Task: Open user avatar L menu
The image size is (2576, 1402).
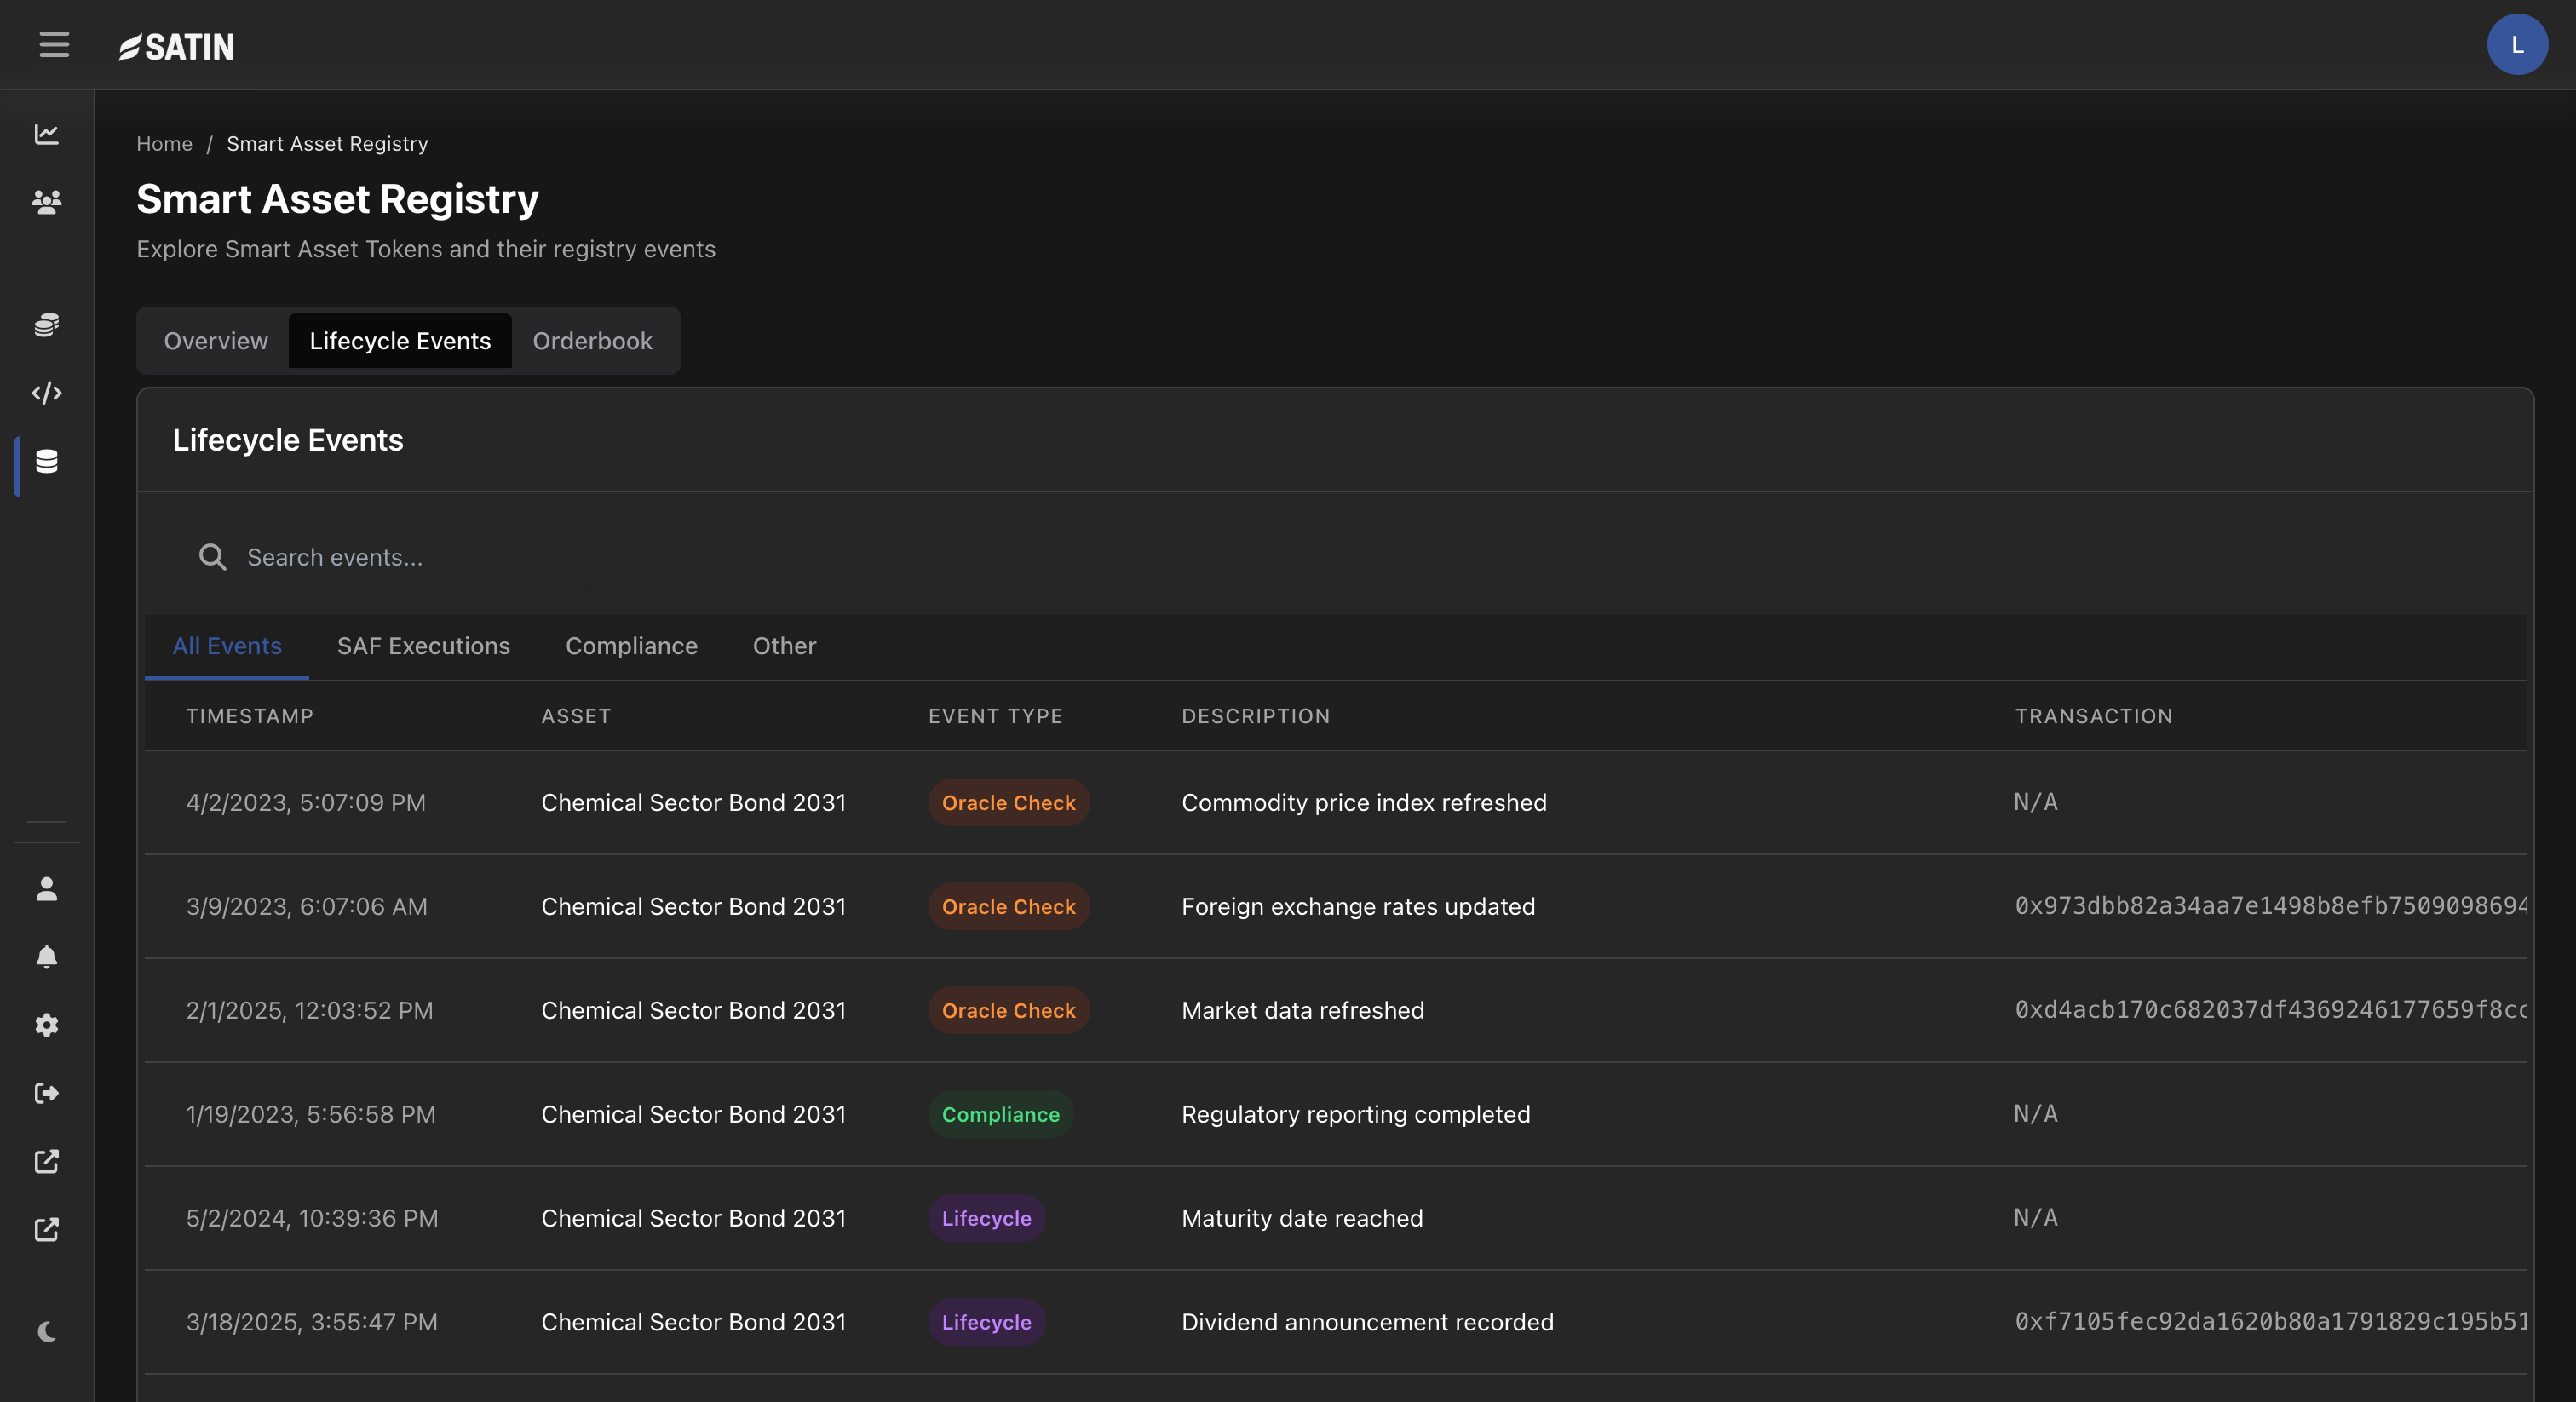Action: tap(2517, 45)
